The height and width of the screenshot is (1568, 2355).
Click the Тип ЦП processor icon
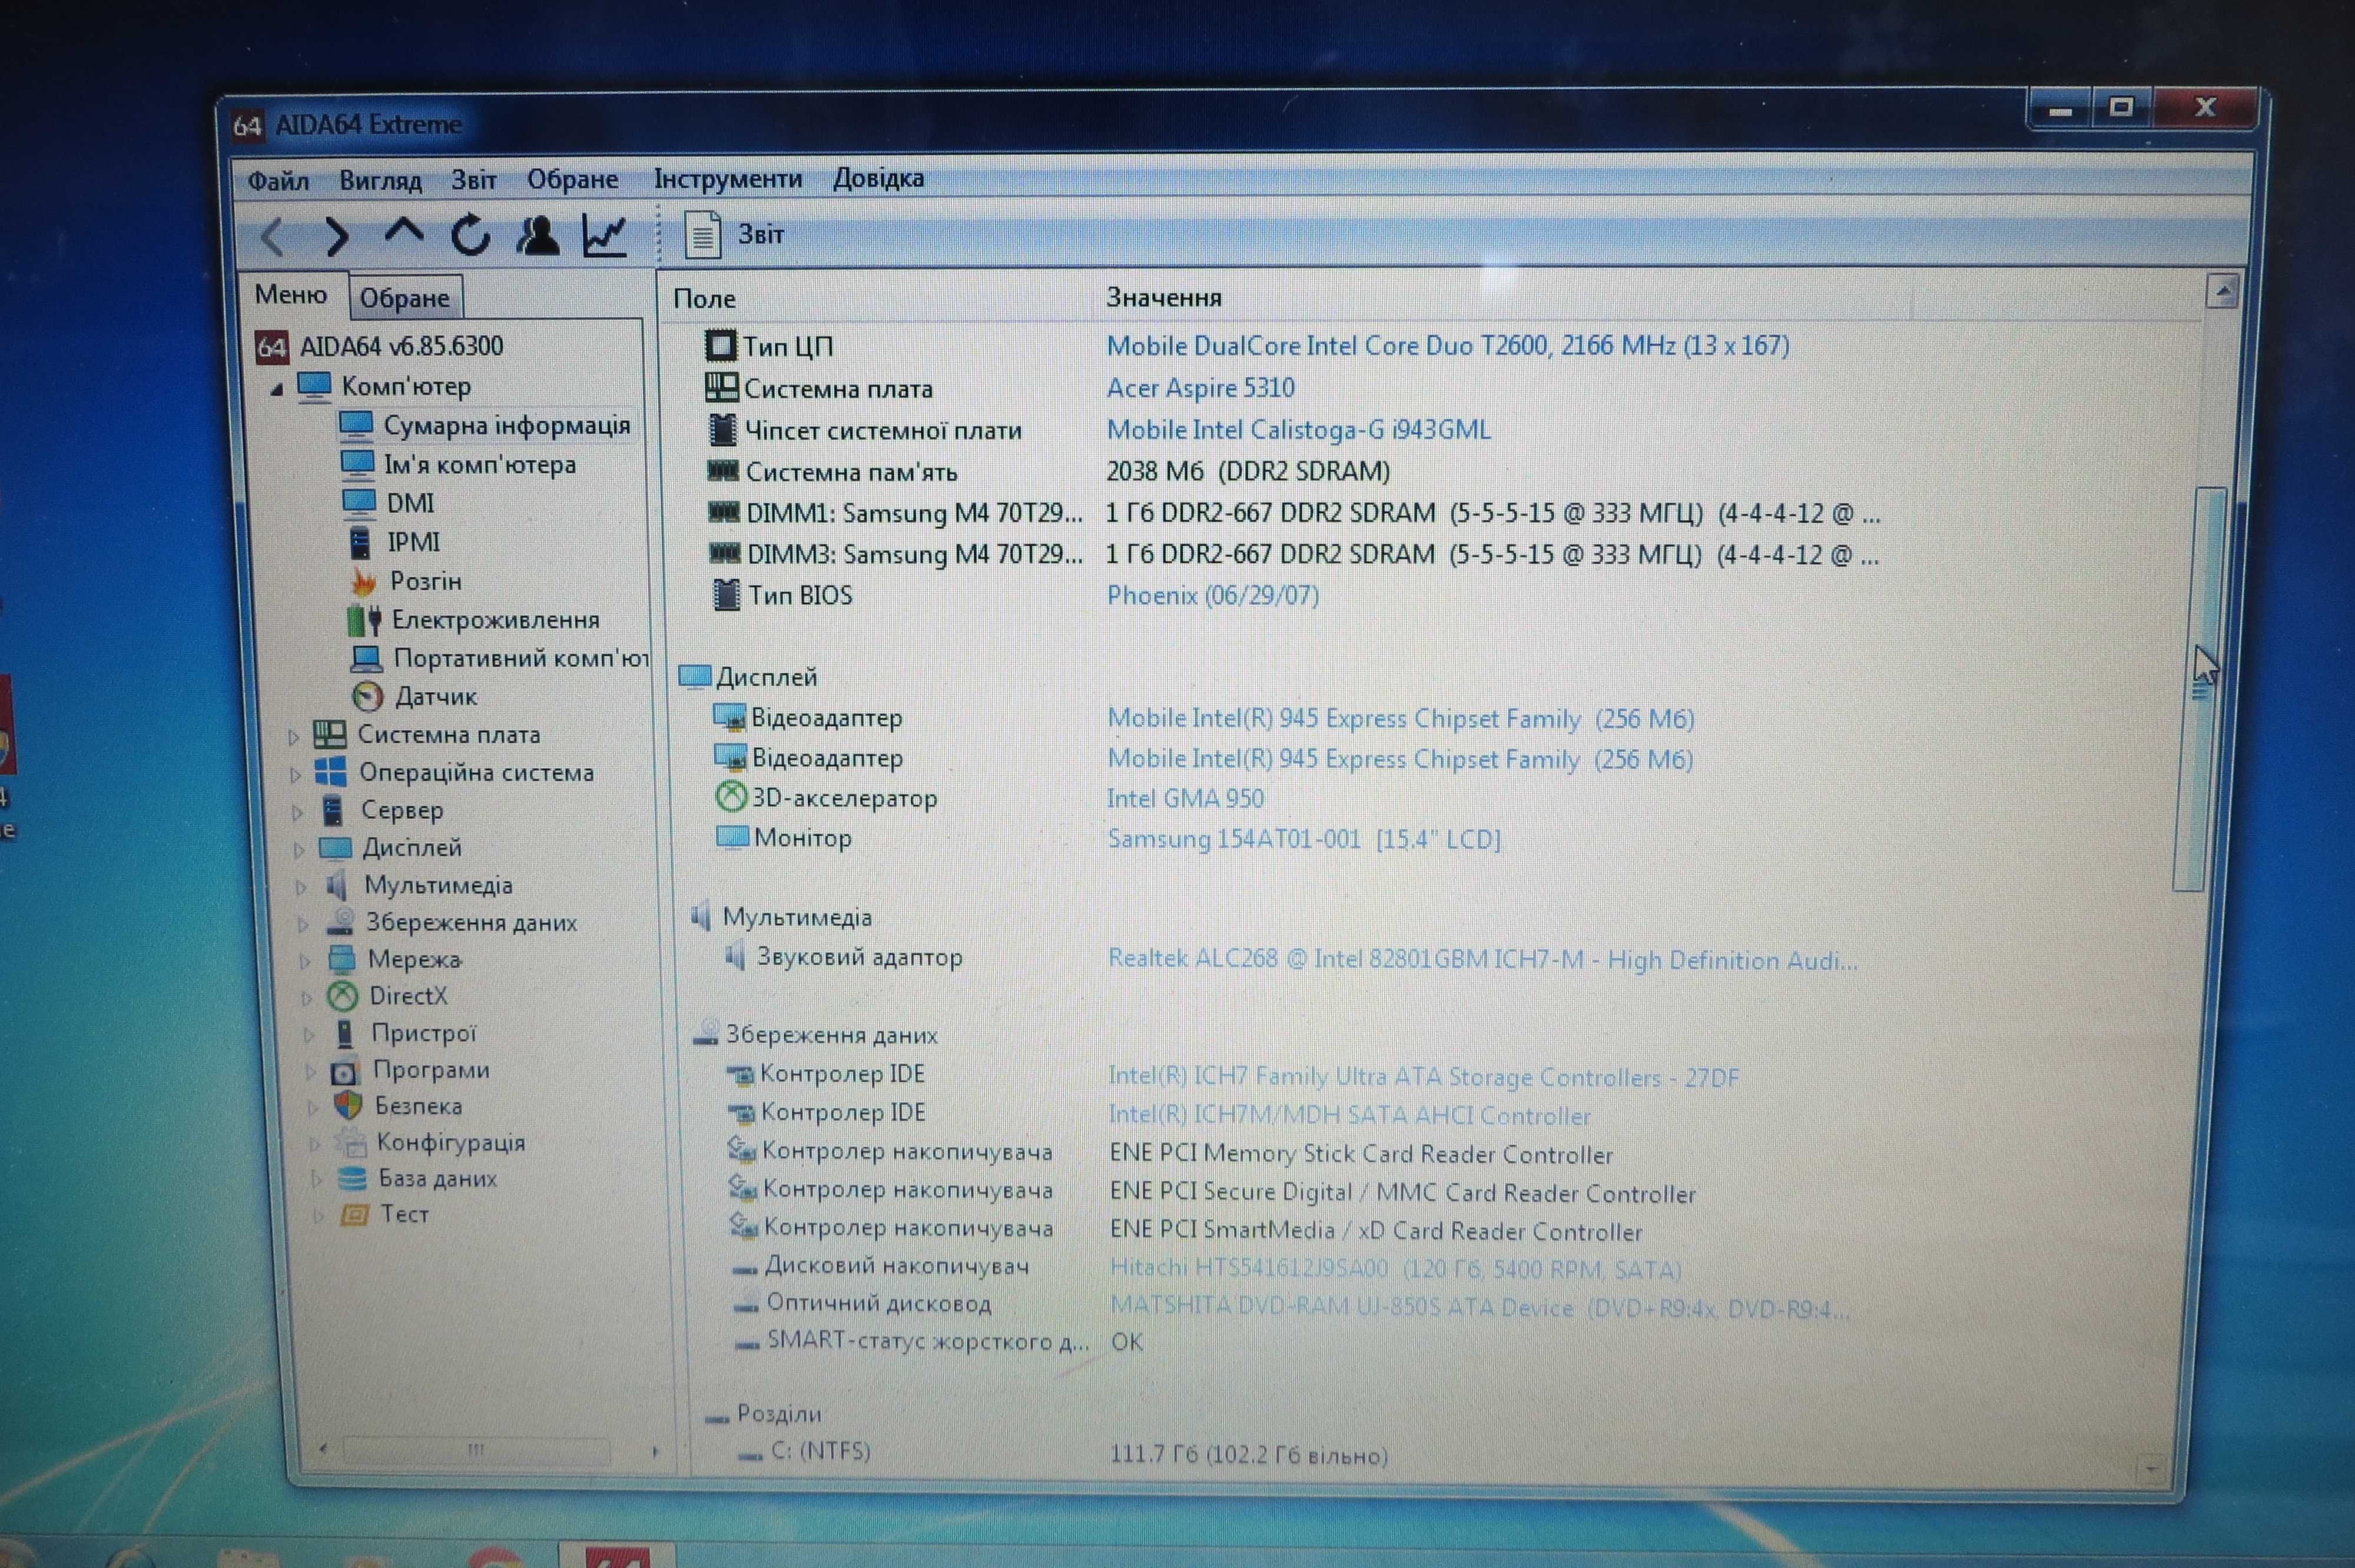coord(720,346)
